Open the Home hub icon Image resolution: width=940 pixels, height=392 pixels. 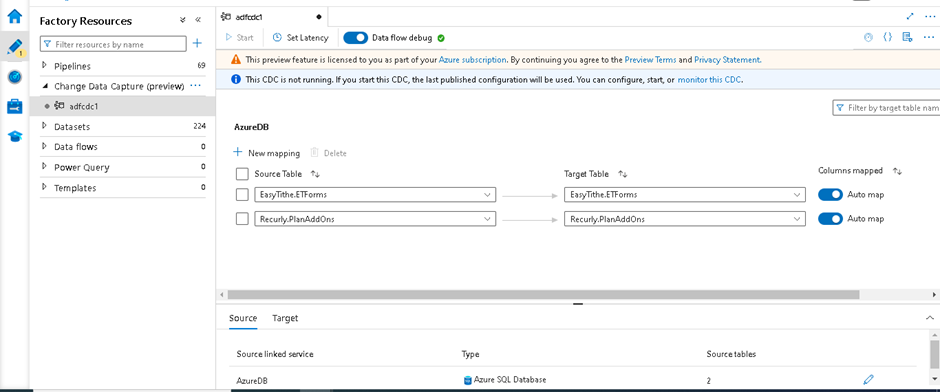(14, 16)
